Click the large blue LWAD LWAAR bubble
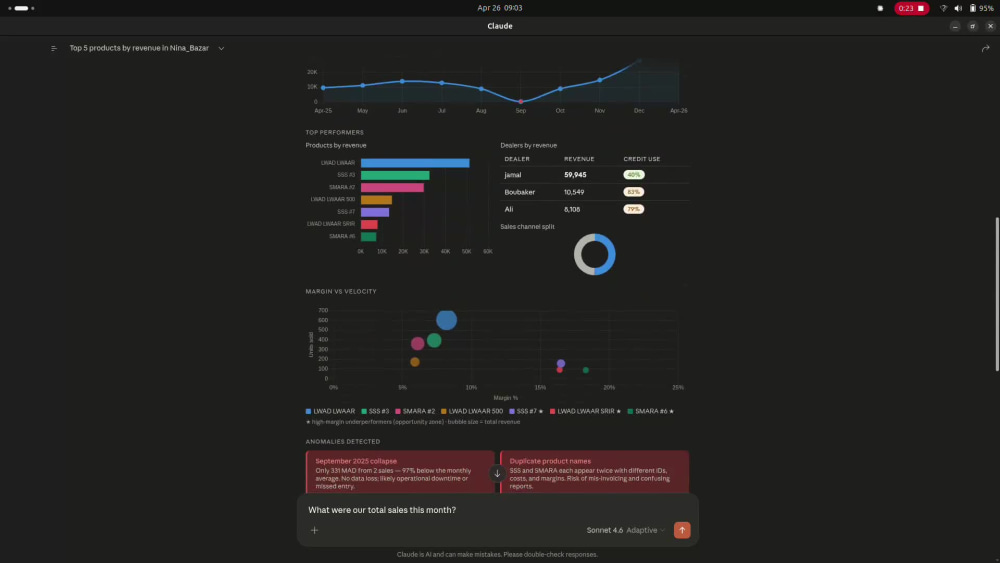Screen dimensions: 1000x563 point(446,319)
